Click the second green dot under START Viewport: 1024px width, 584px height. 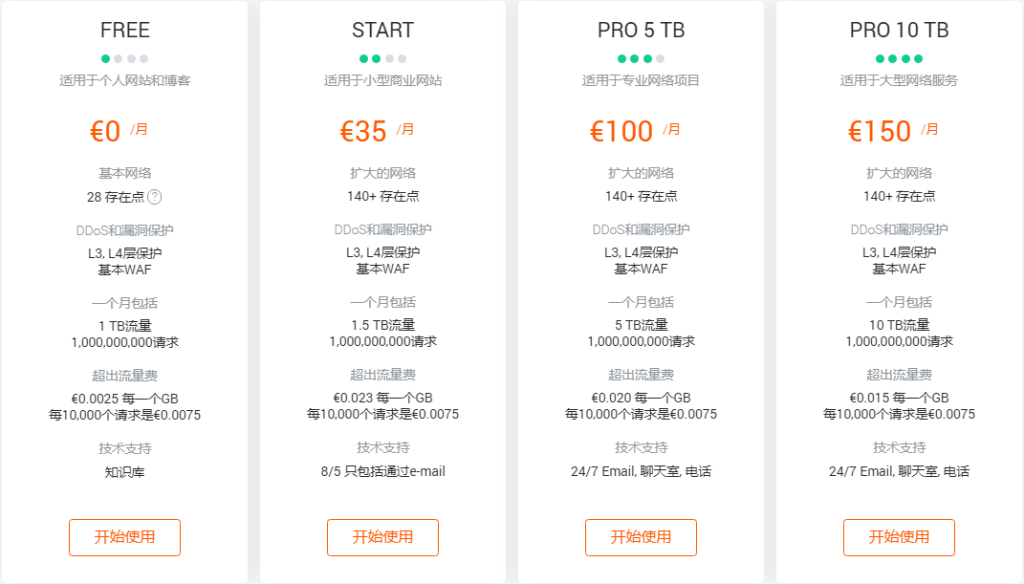coord(376,58)
